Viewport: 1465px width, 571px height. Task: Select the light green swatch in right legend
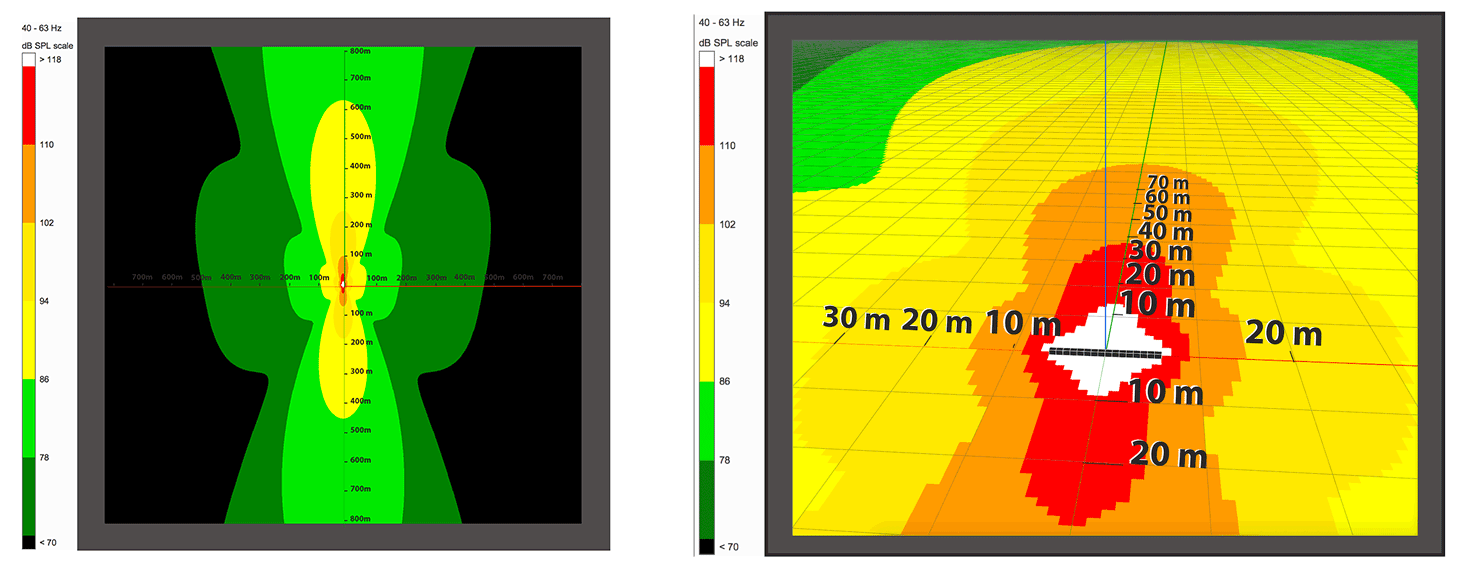(707, 419)
